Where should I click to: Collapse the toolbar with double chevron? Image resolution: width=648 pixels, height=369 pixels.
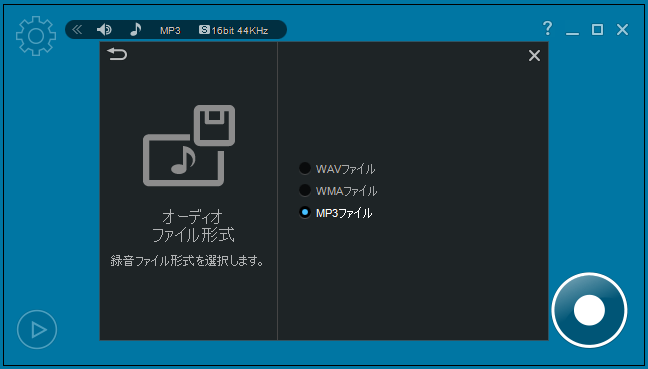tap(77, 30)
